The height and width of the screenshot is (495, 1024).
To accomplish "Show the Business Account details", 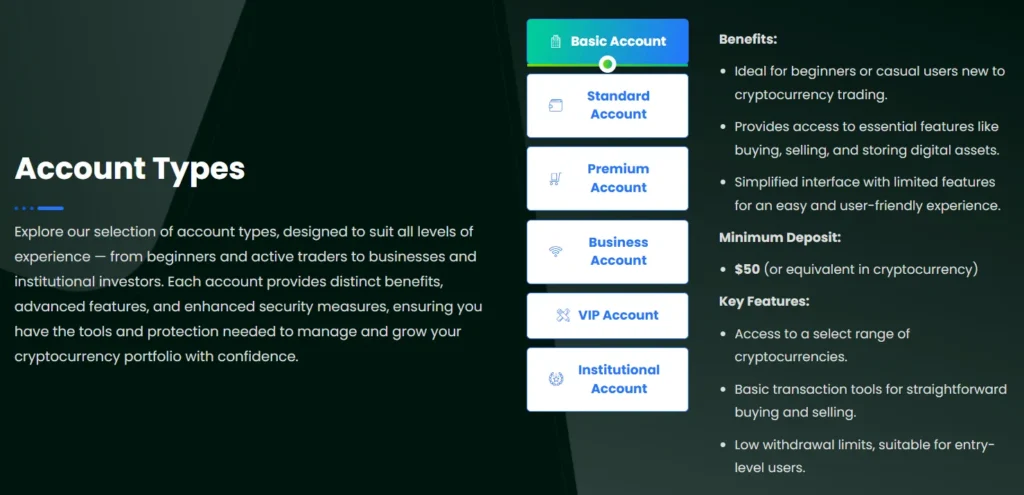I will tap(618, 251).
